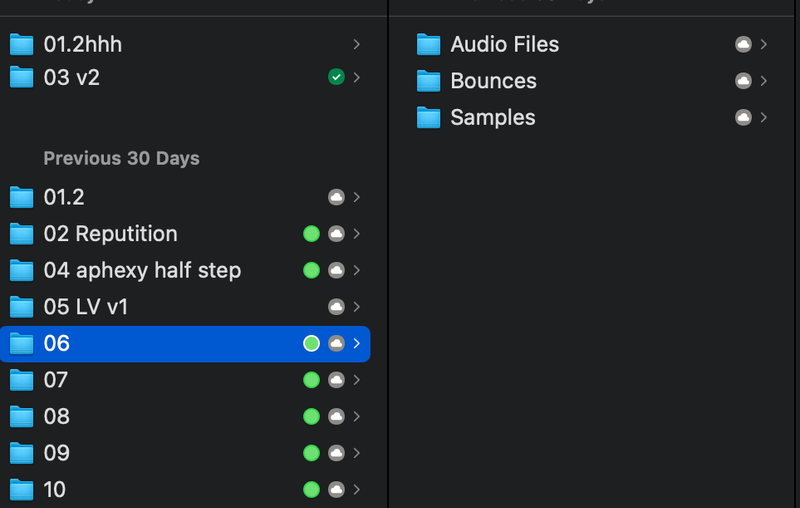Expand the Bounces folder chevron
The height and width of the screenshot is (508, 800).
(x=764, y=81)
